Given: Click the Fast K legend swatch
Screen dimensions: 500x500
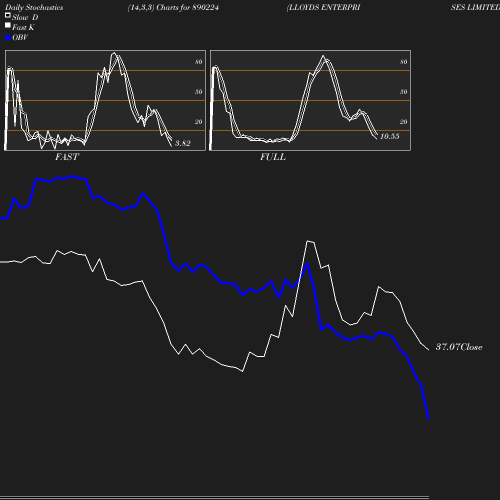Looking at the screenshot, I should [x=8, y=25].
